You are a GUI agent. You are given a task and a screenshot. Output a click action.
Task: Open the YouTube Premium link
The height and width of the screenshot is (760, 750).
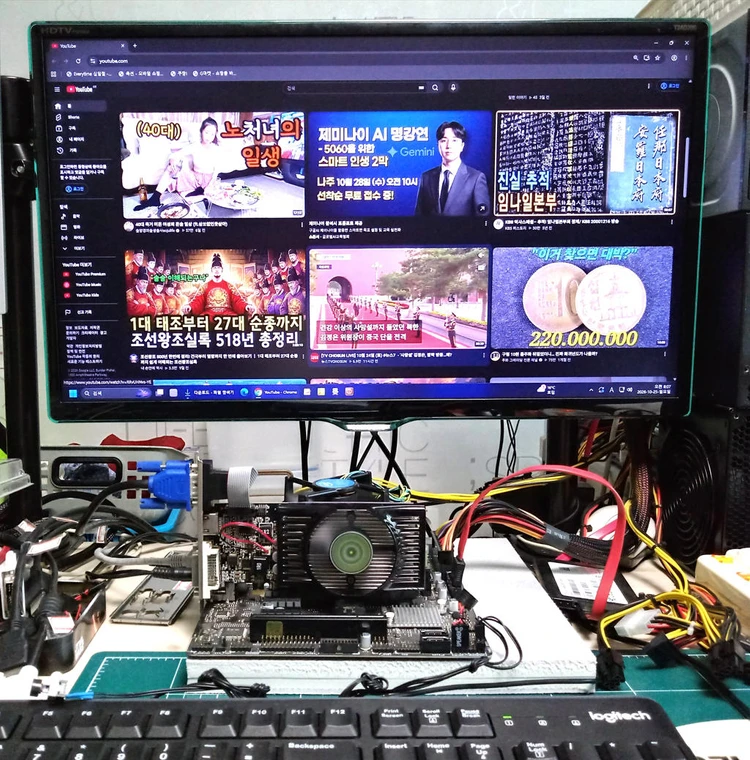tap(85, 274)
